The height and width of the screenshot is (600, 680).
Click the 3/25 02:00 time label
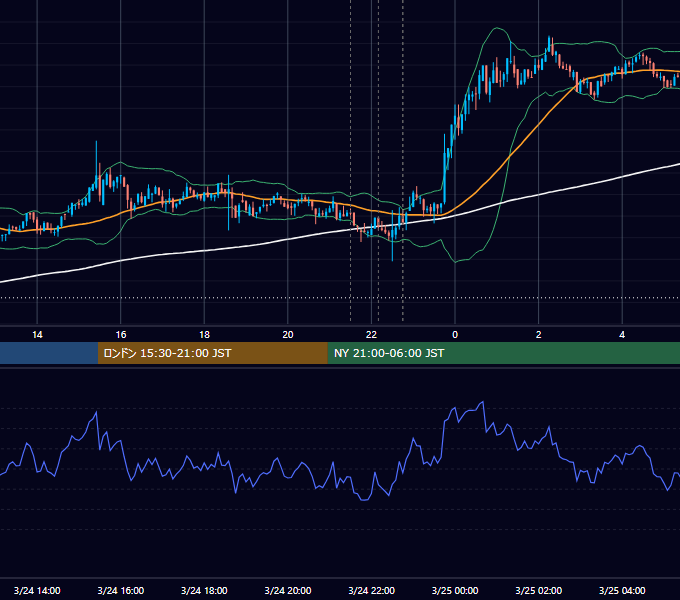click(x=539, y=590)
